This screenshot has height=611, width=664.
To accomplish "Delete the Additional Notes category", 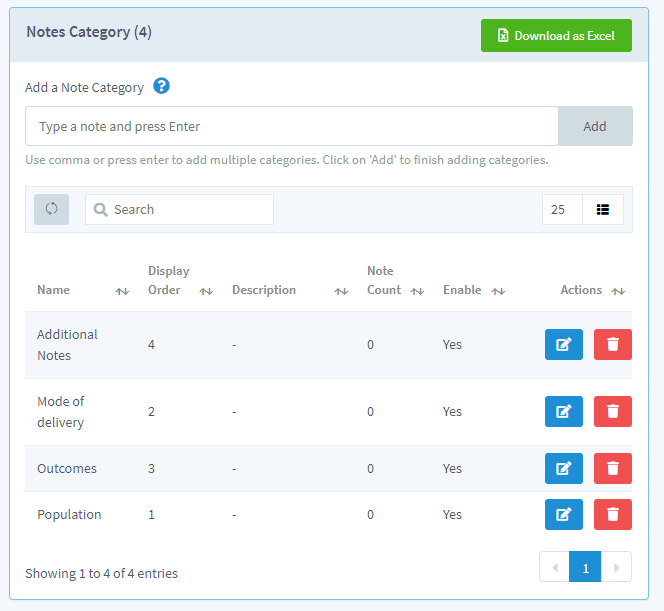I will click(x=613, y=345).
